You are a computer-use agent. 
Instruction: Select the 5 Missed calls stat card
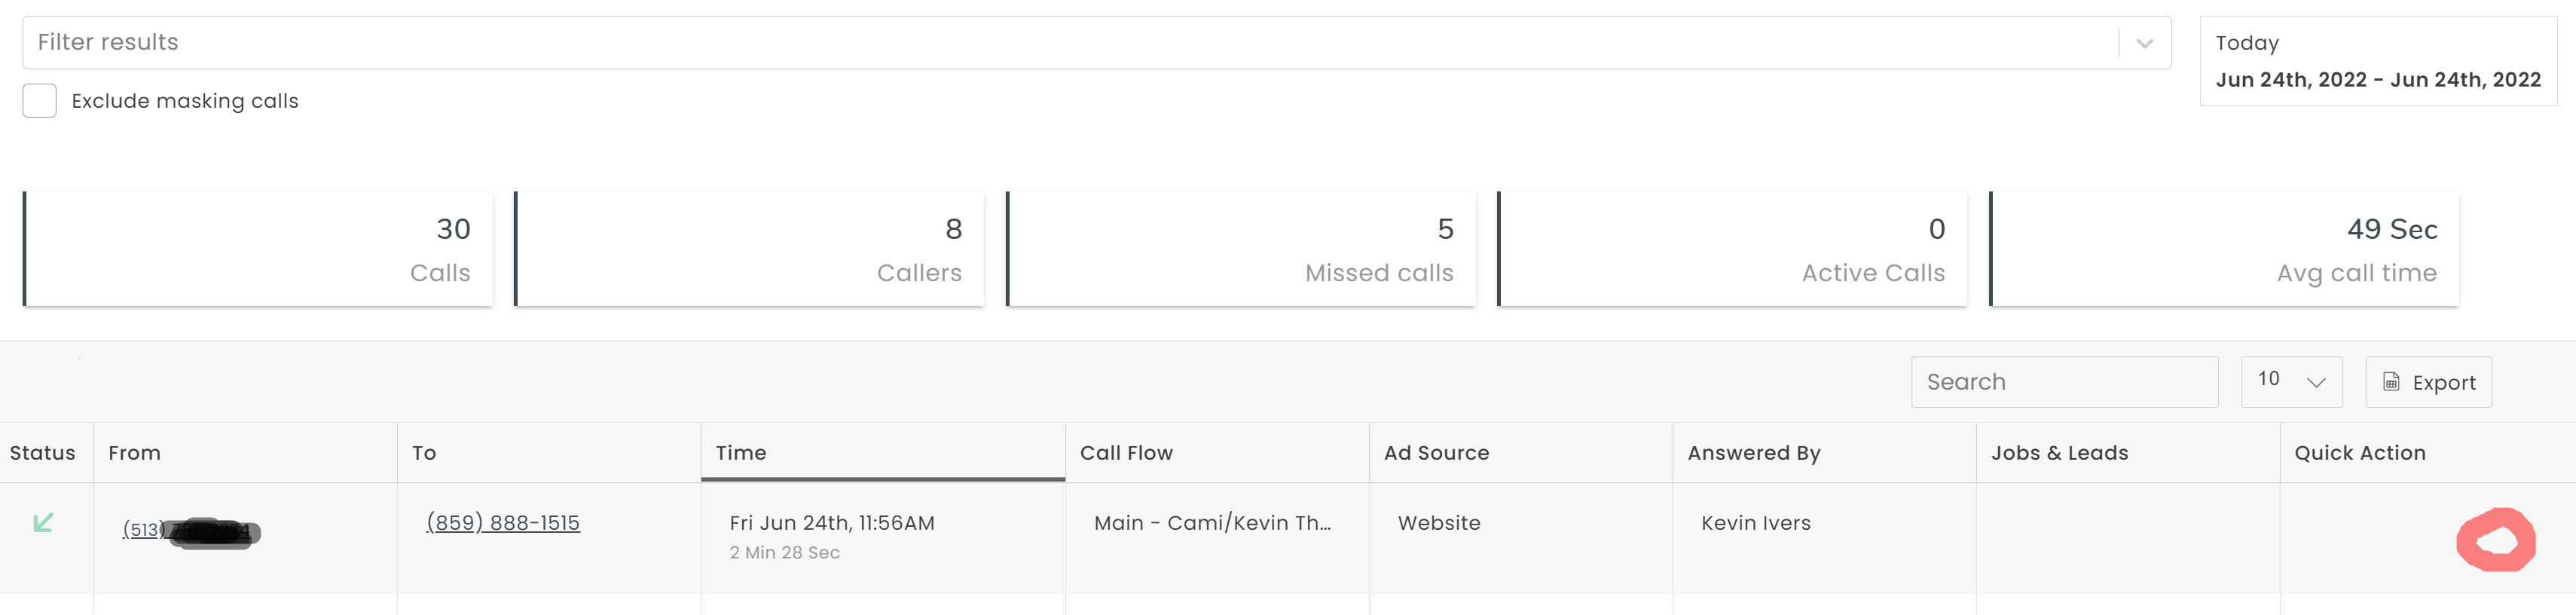1241,249
